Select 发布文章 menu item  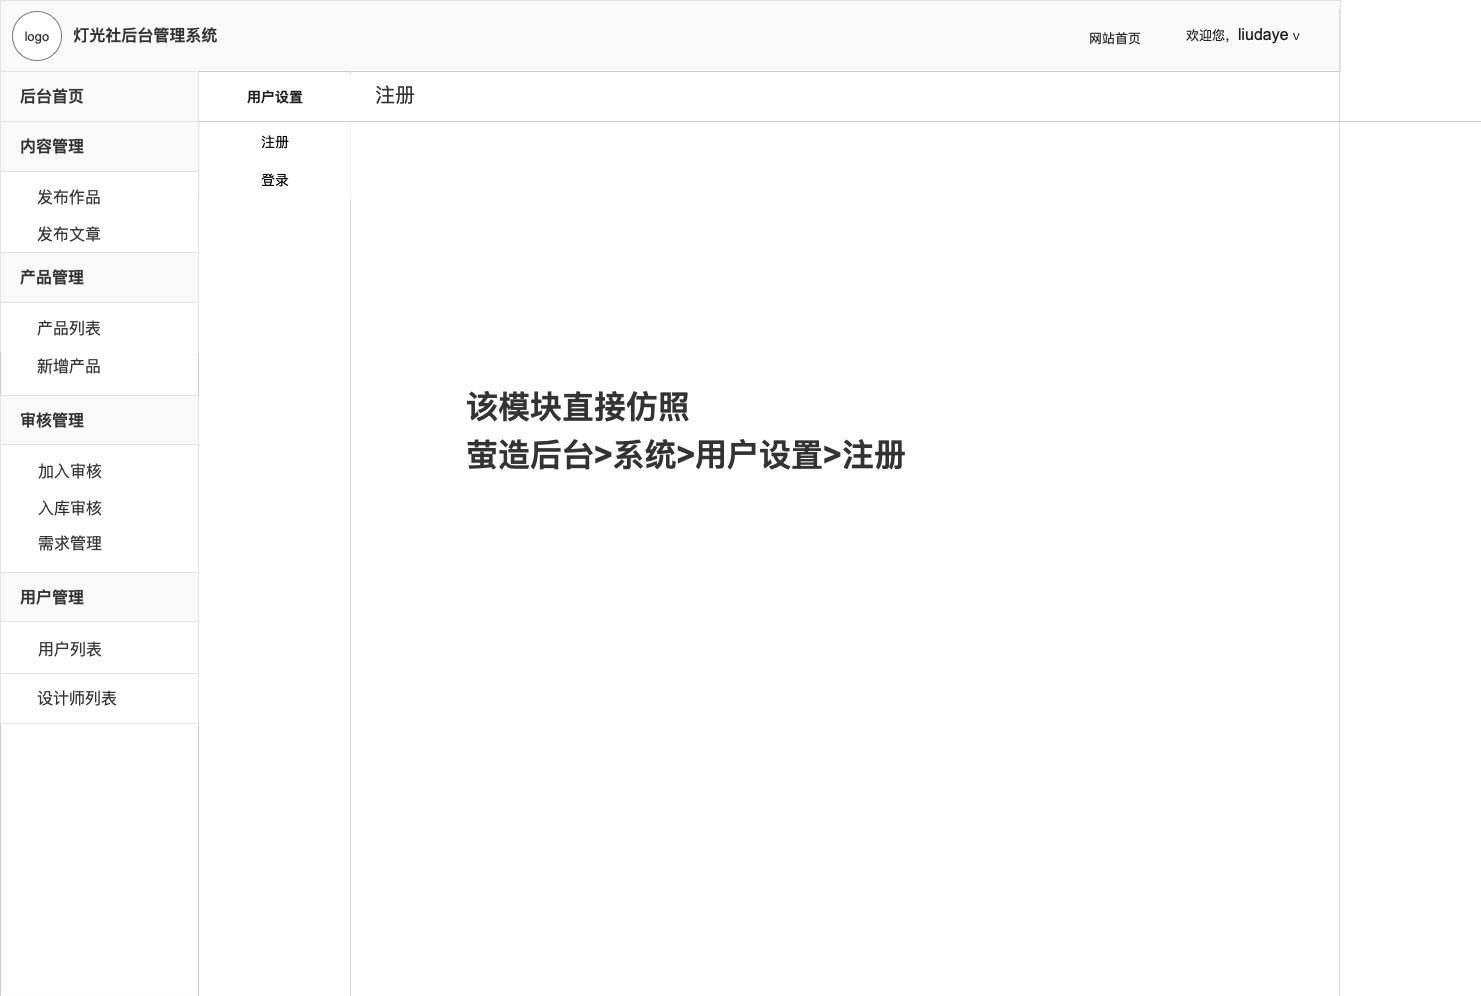point(69,234)
